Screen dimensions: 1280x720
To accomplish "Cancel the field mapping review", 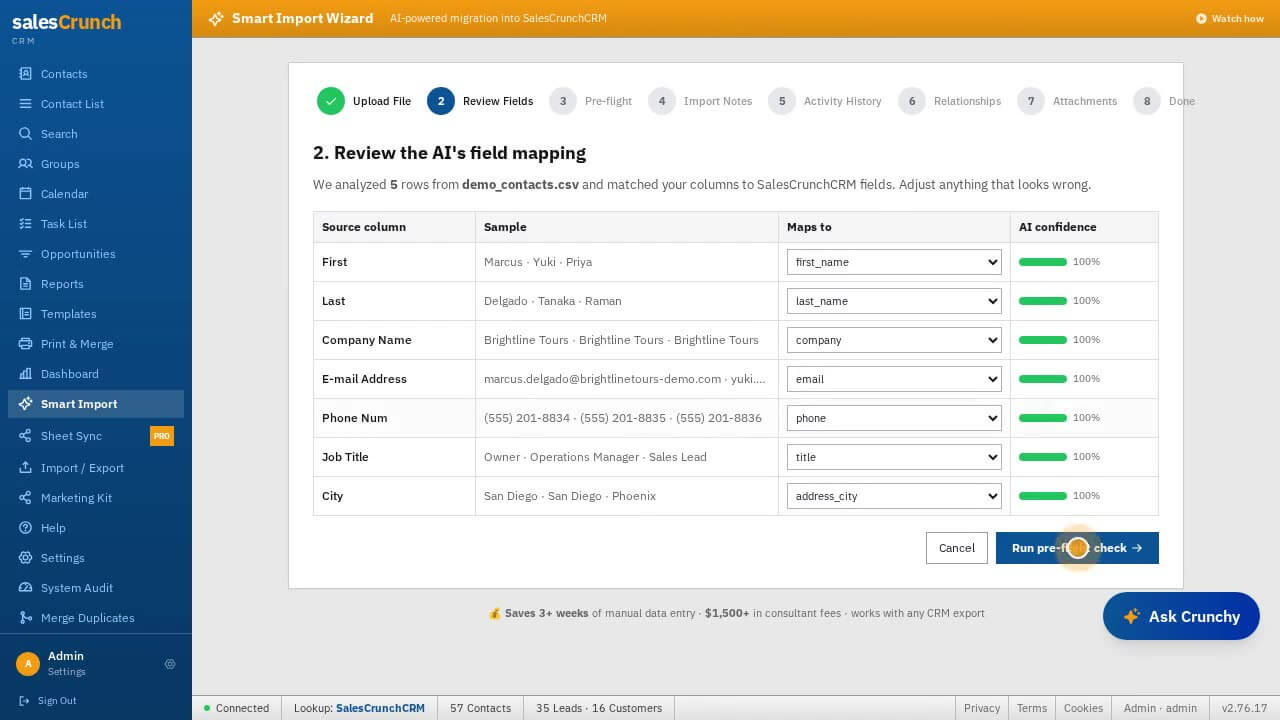I will (957, 548).
